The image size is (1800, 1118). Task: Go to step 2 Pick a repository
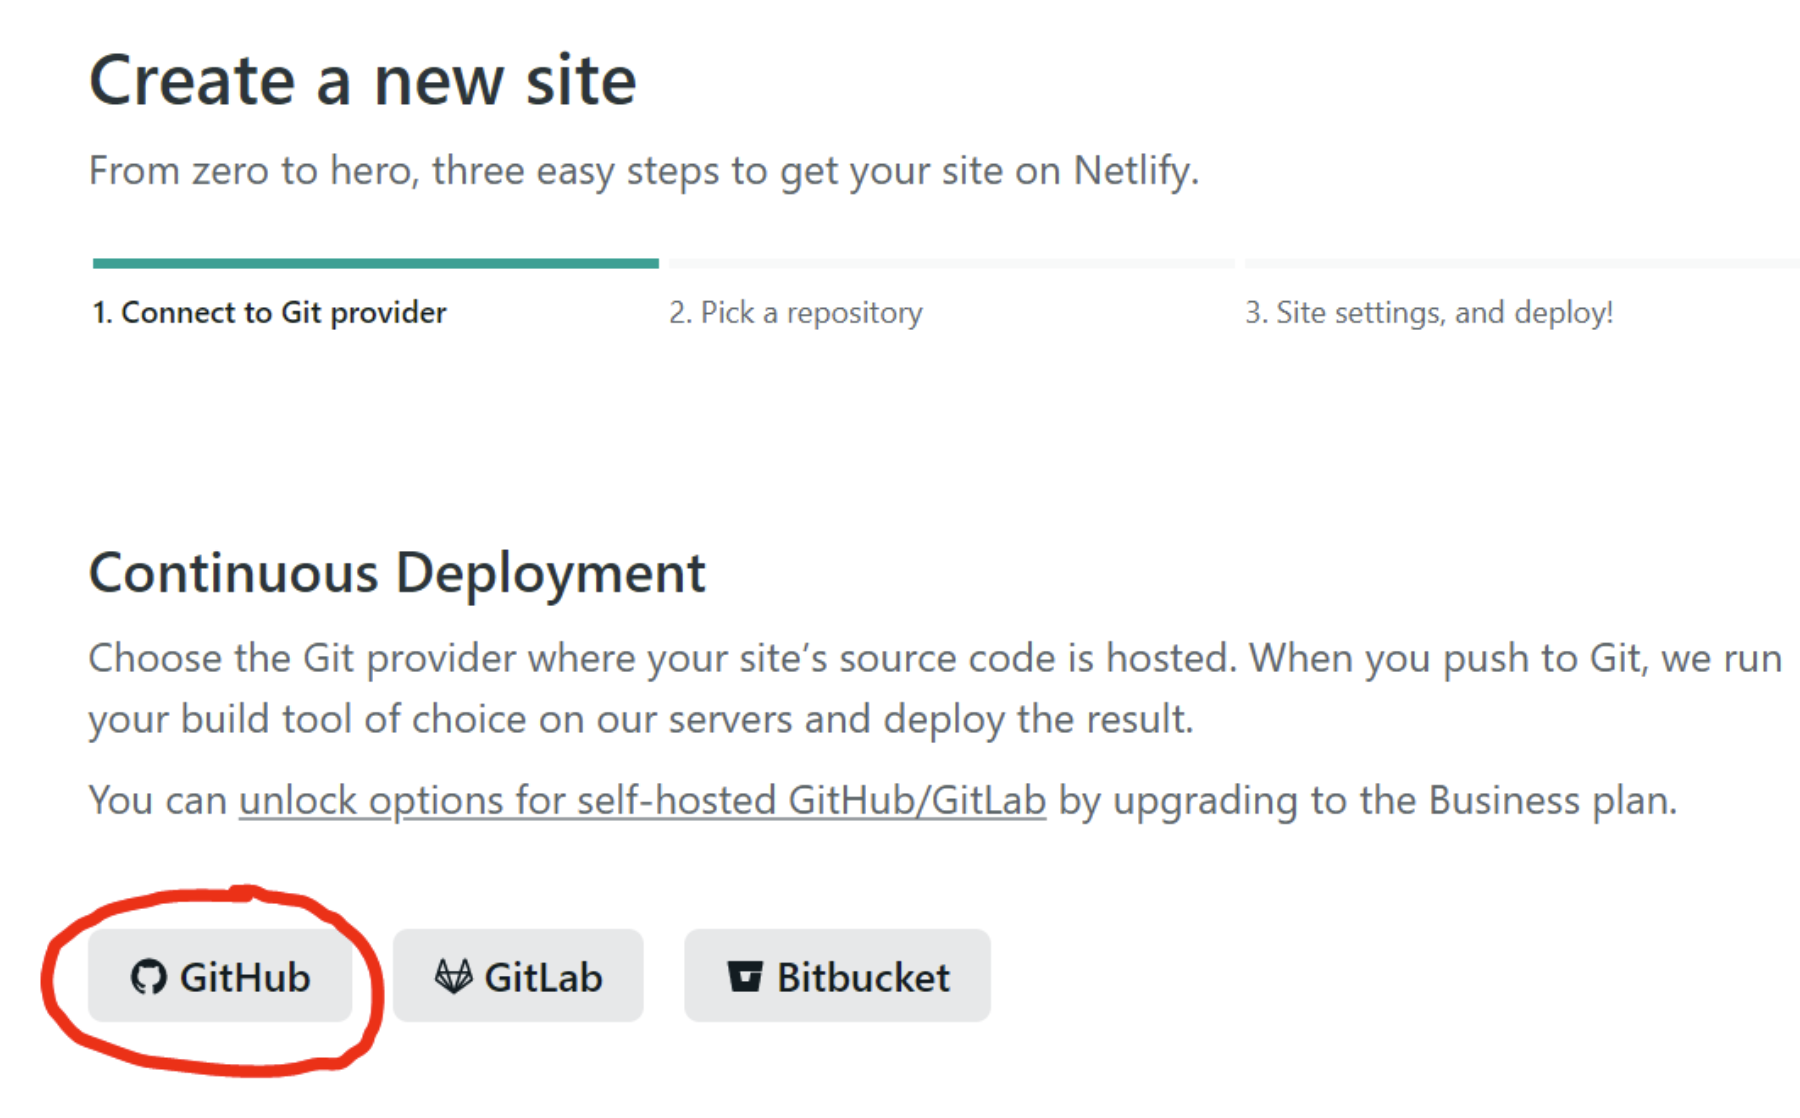coord(796,312)
